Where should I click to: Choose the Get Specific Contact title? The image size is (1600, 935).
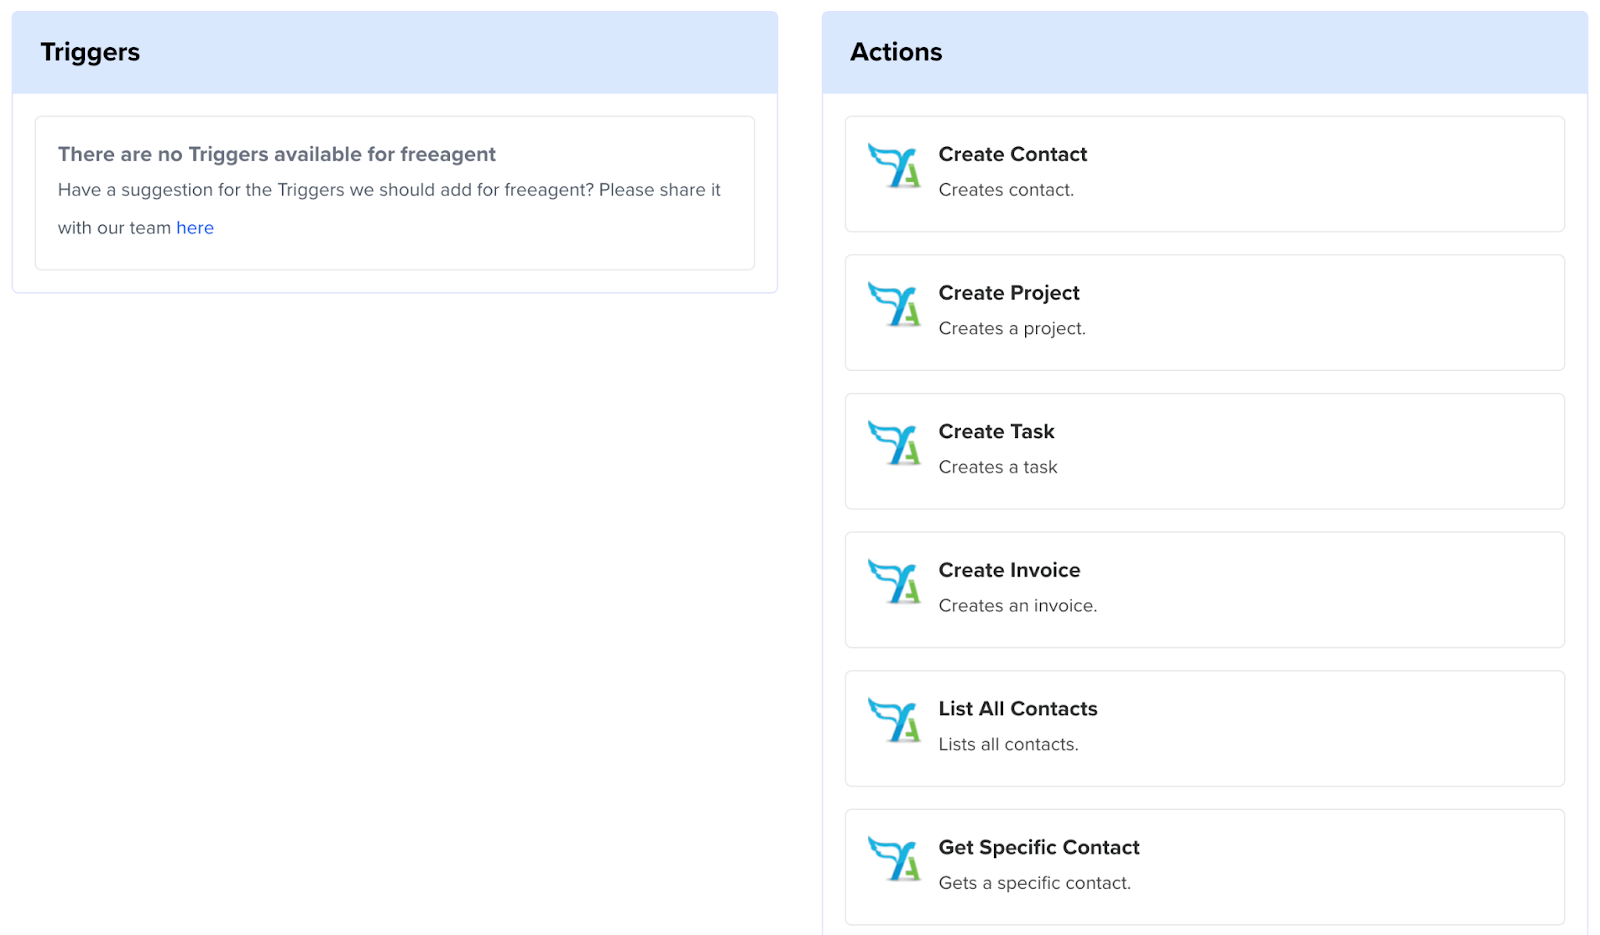[x=1038, y=848]
